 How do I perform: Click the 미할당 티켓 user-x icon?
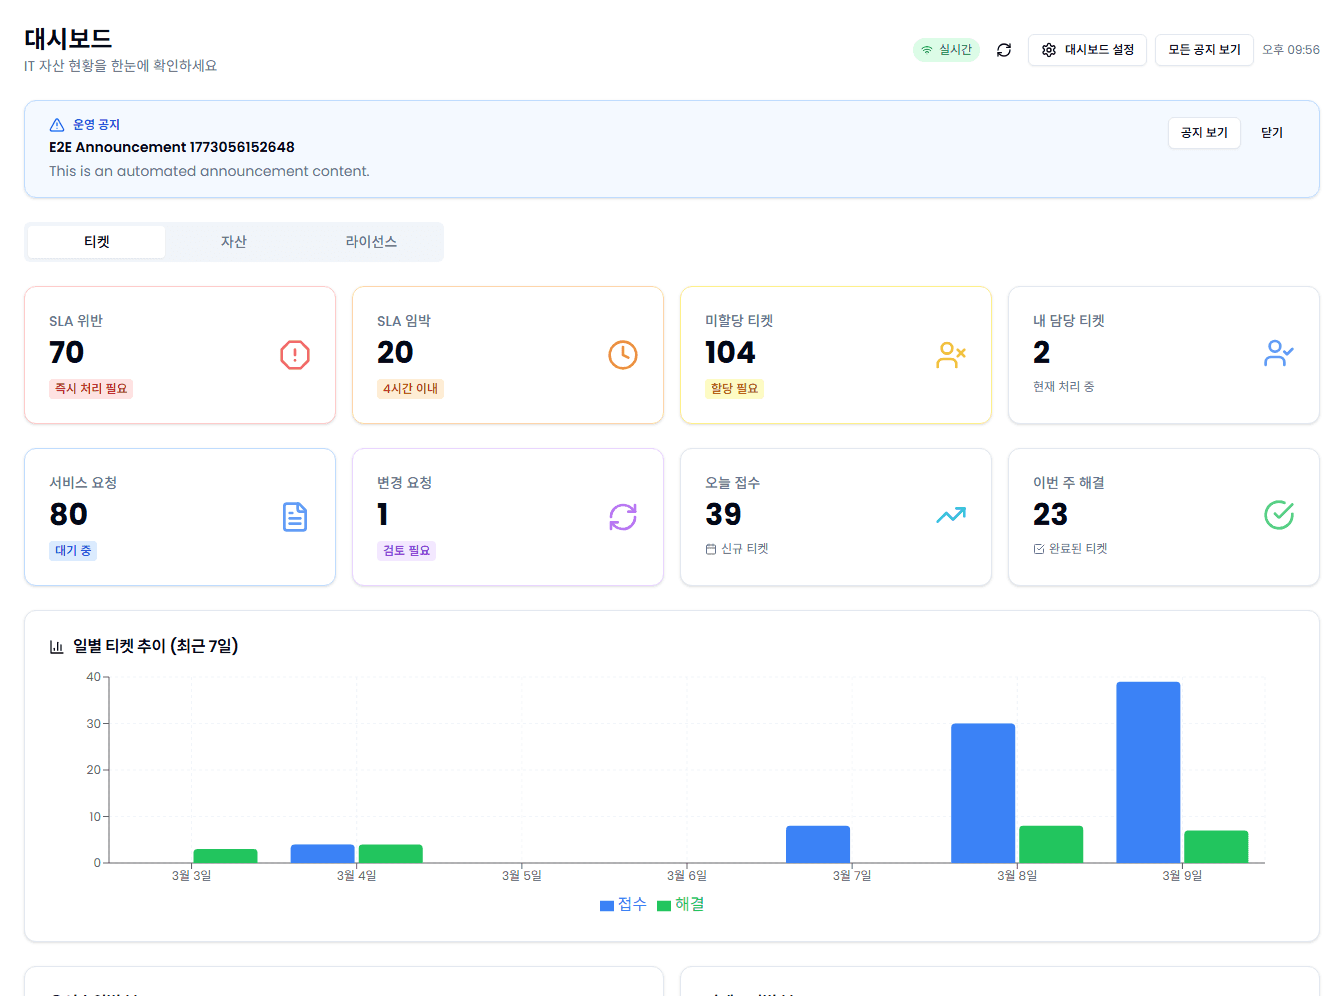(x=951, y=355)
